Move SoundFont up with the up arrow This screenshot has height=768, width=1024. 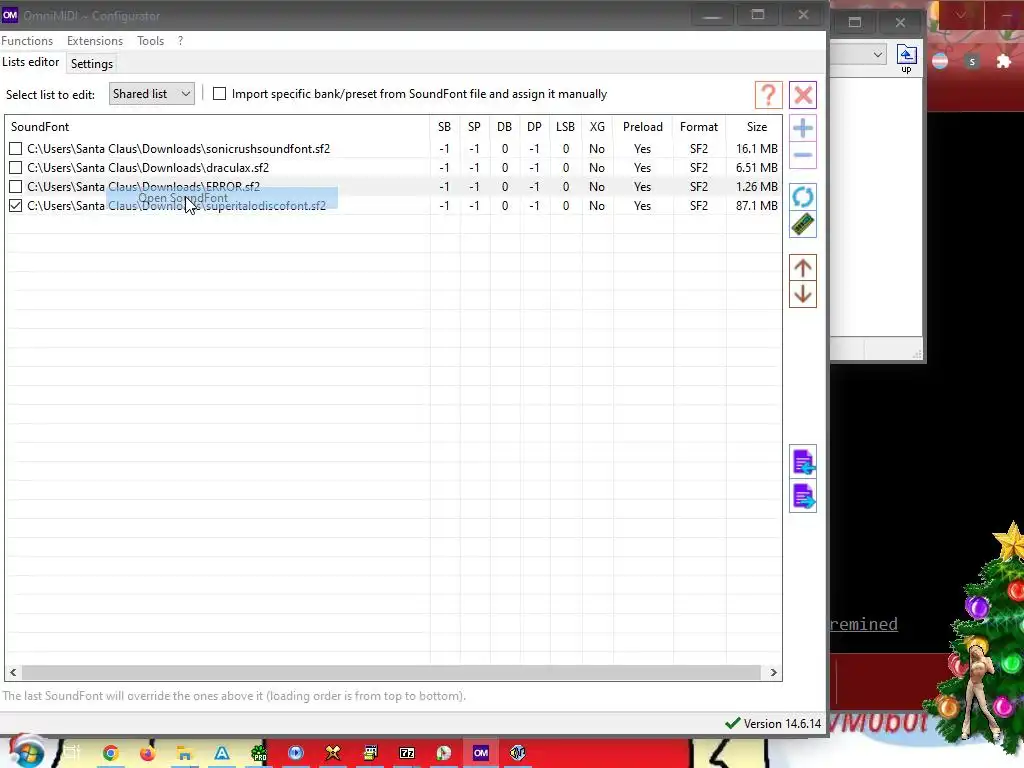click(x=803, y=268)
